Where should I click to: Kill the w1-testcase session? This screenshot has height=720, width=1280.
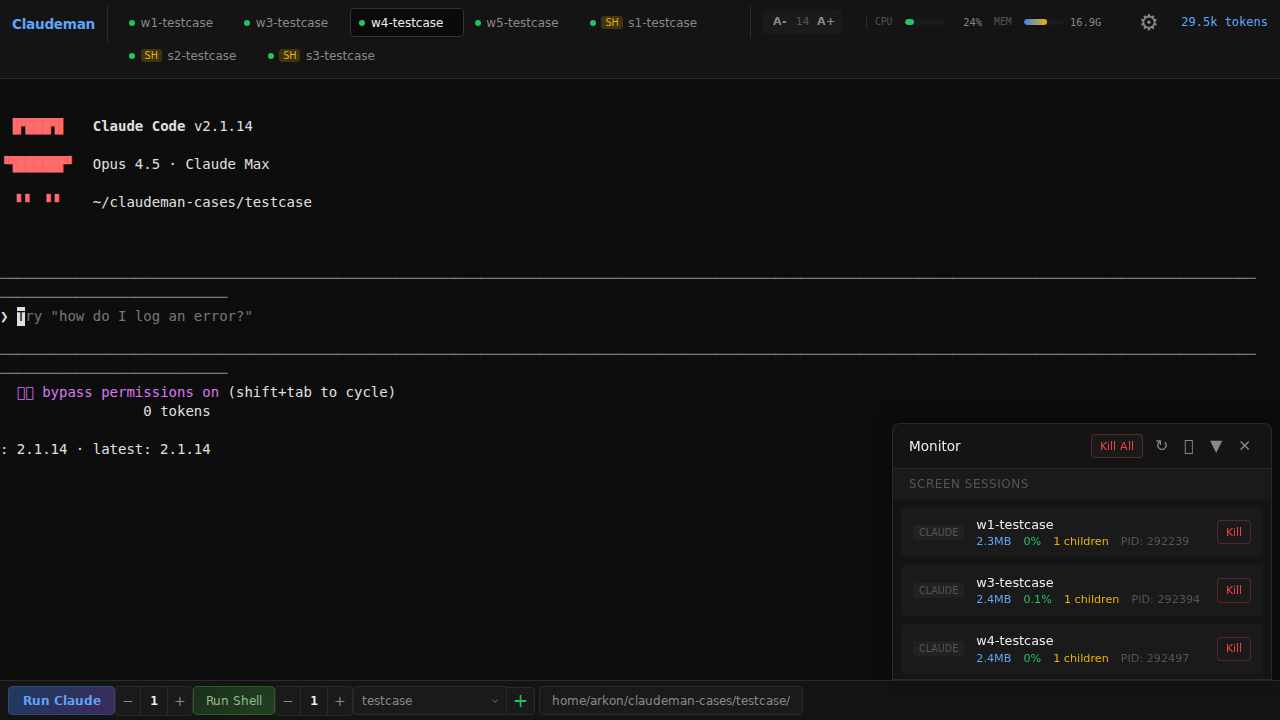pos(1233,532)
